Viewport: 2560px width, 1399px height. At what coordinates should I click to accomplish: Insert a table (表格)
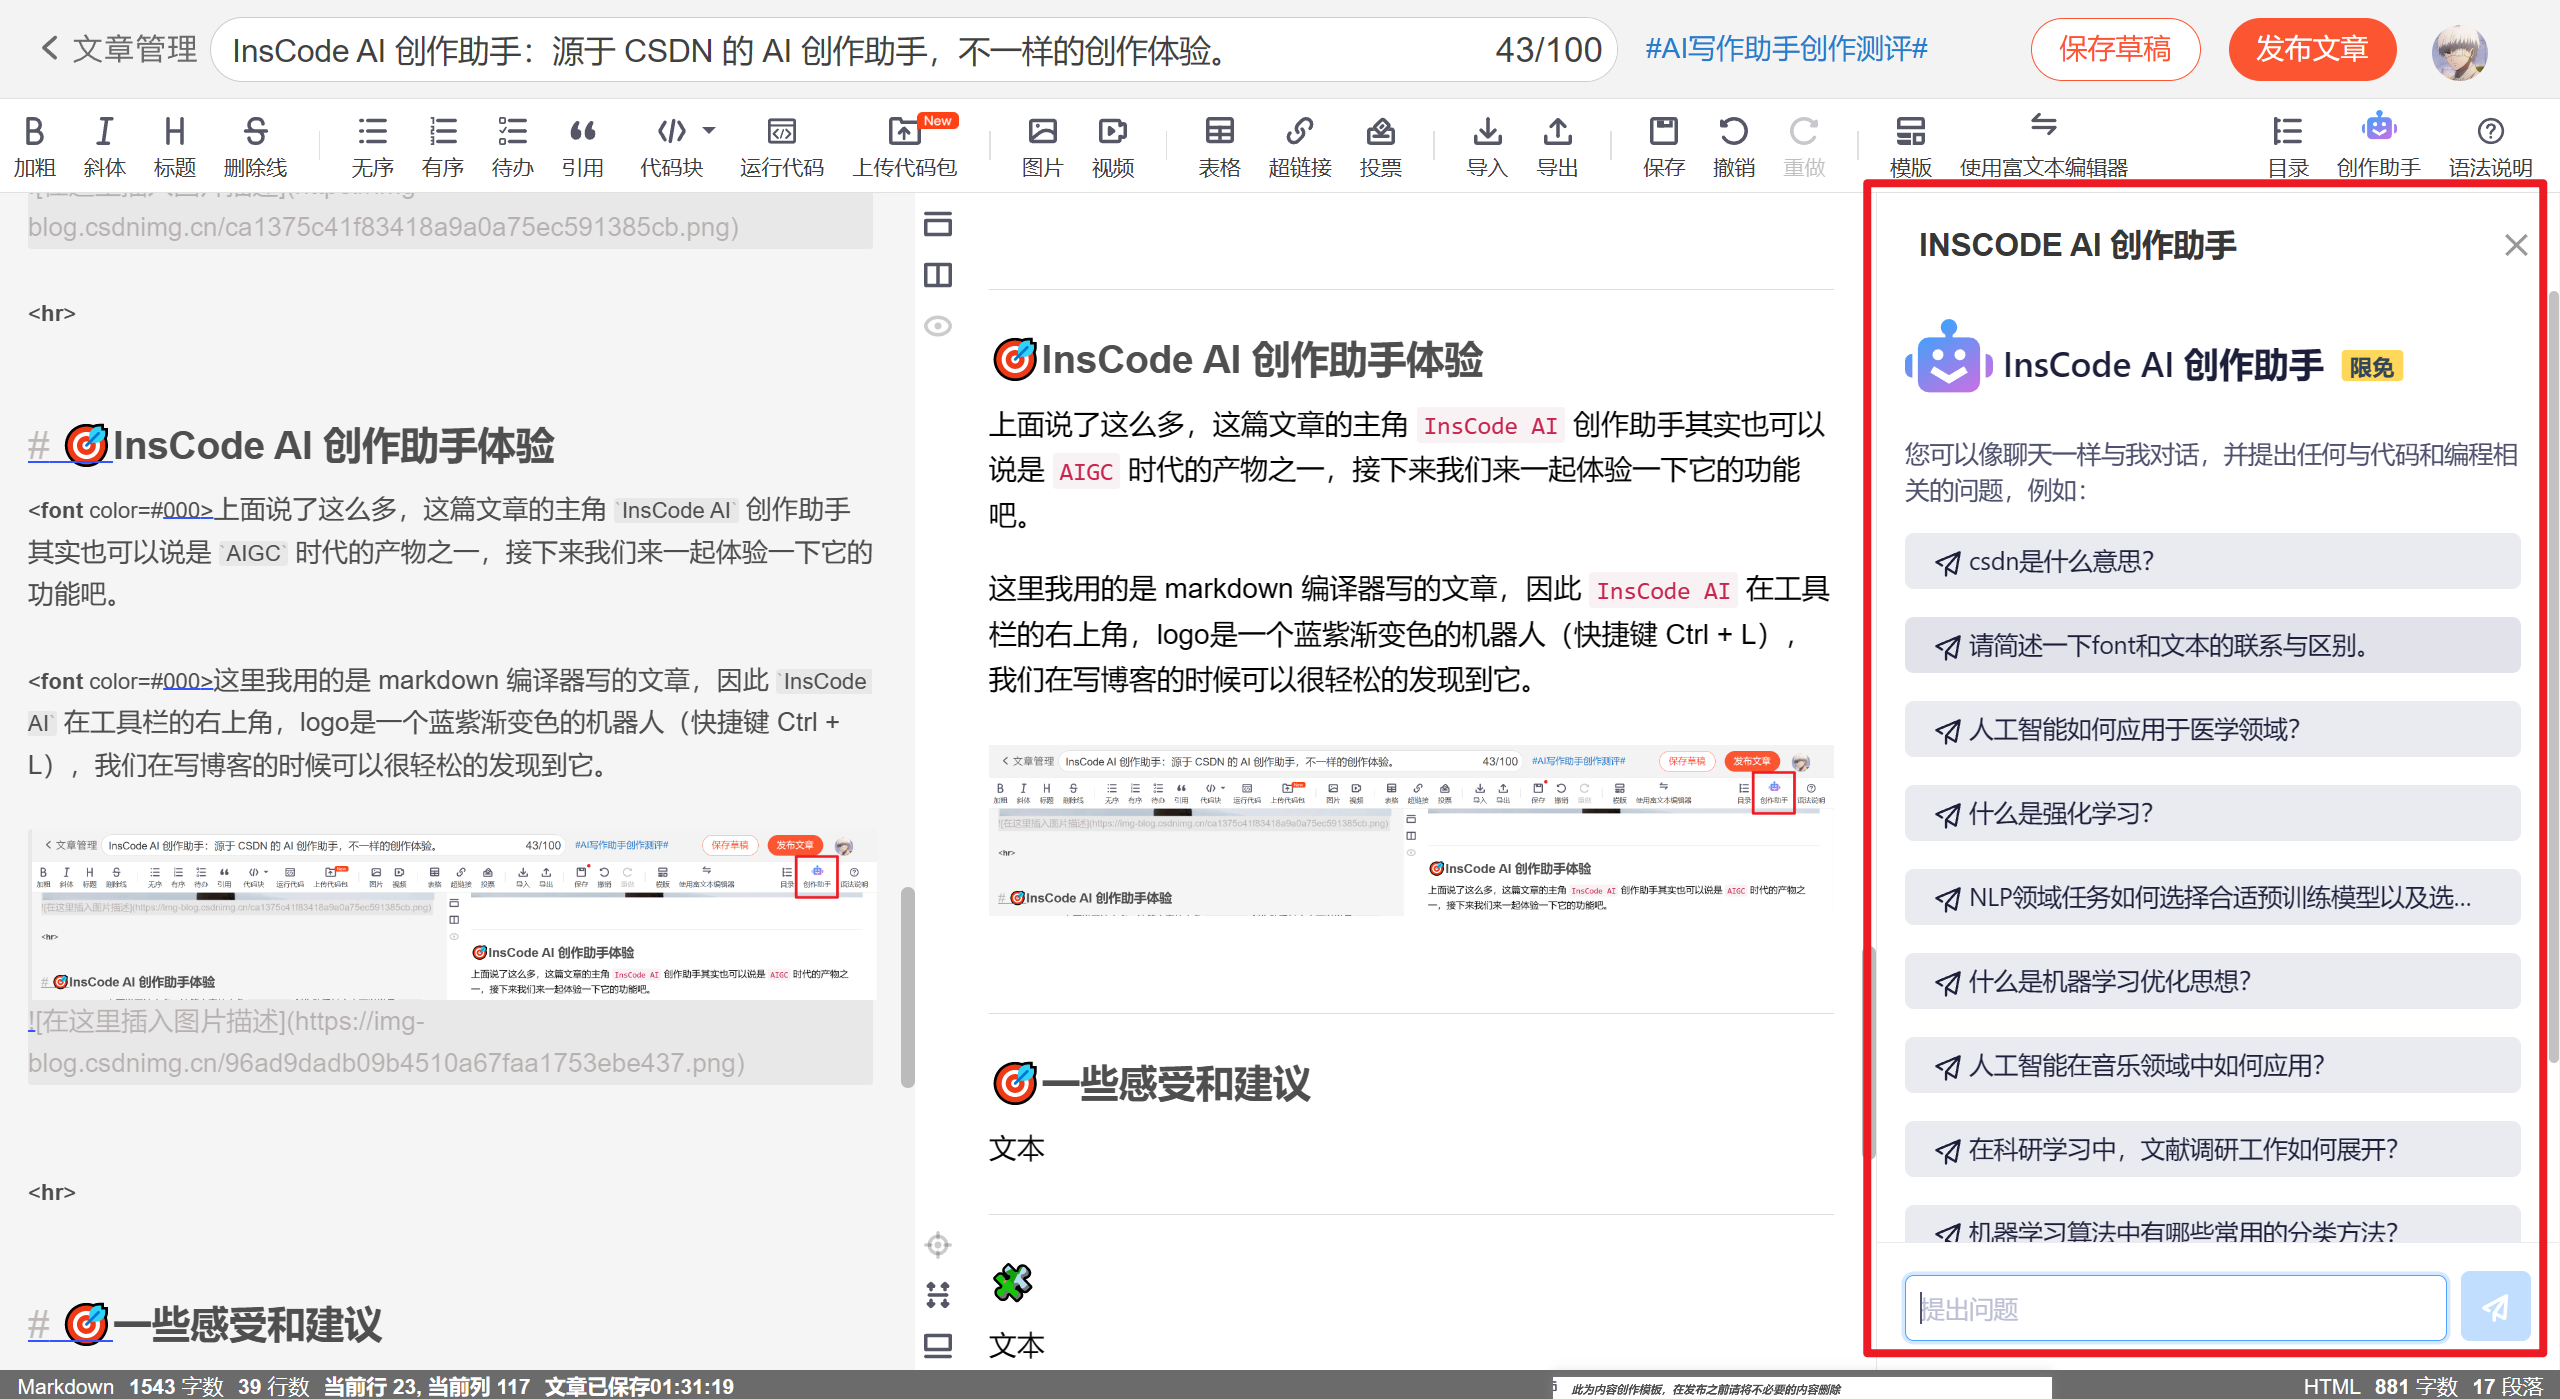(x=1219, y=146)
